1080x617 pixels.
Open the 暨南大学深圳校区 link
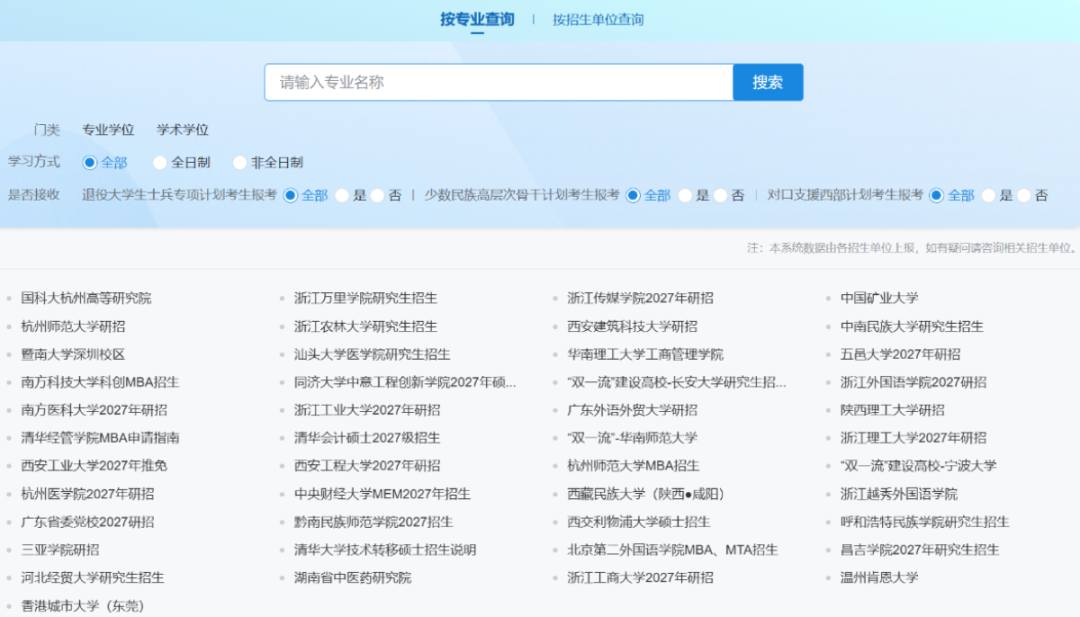[x=73, y=355]
